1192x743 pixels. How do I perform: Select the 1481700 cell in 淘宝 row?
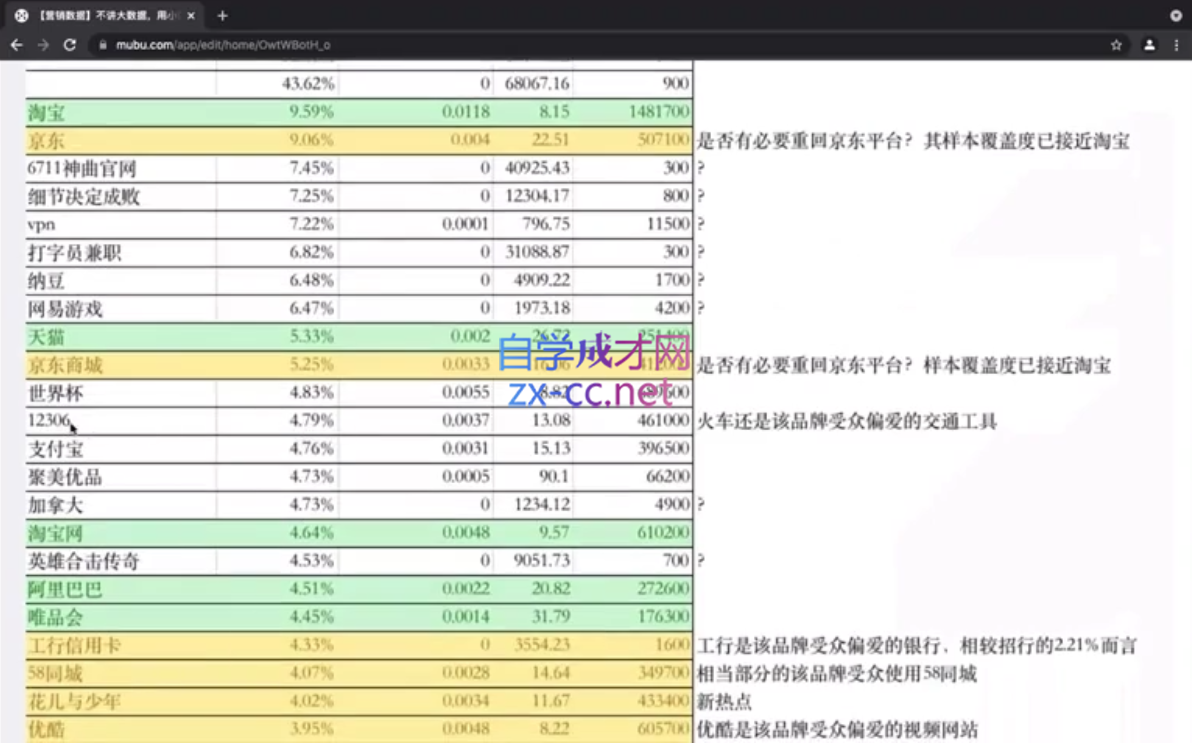pos(632,112)
